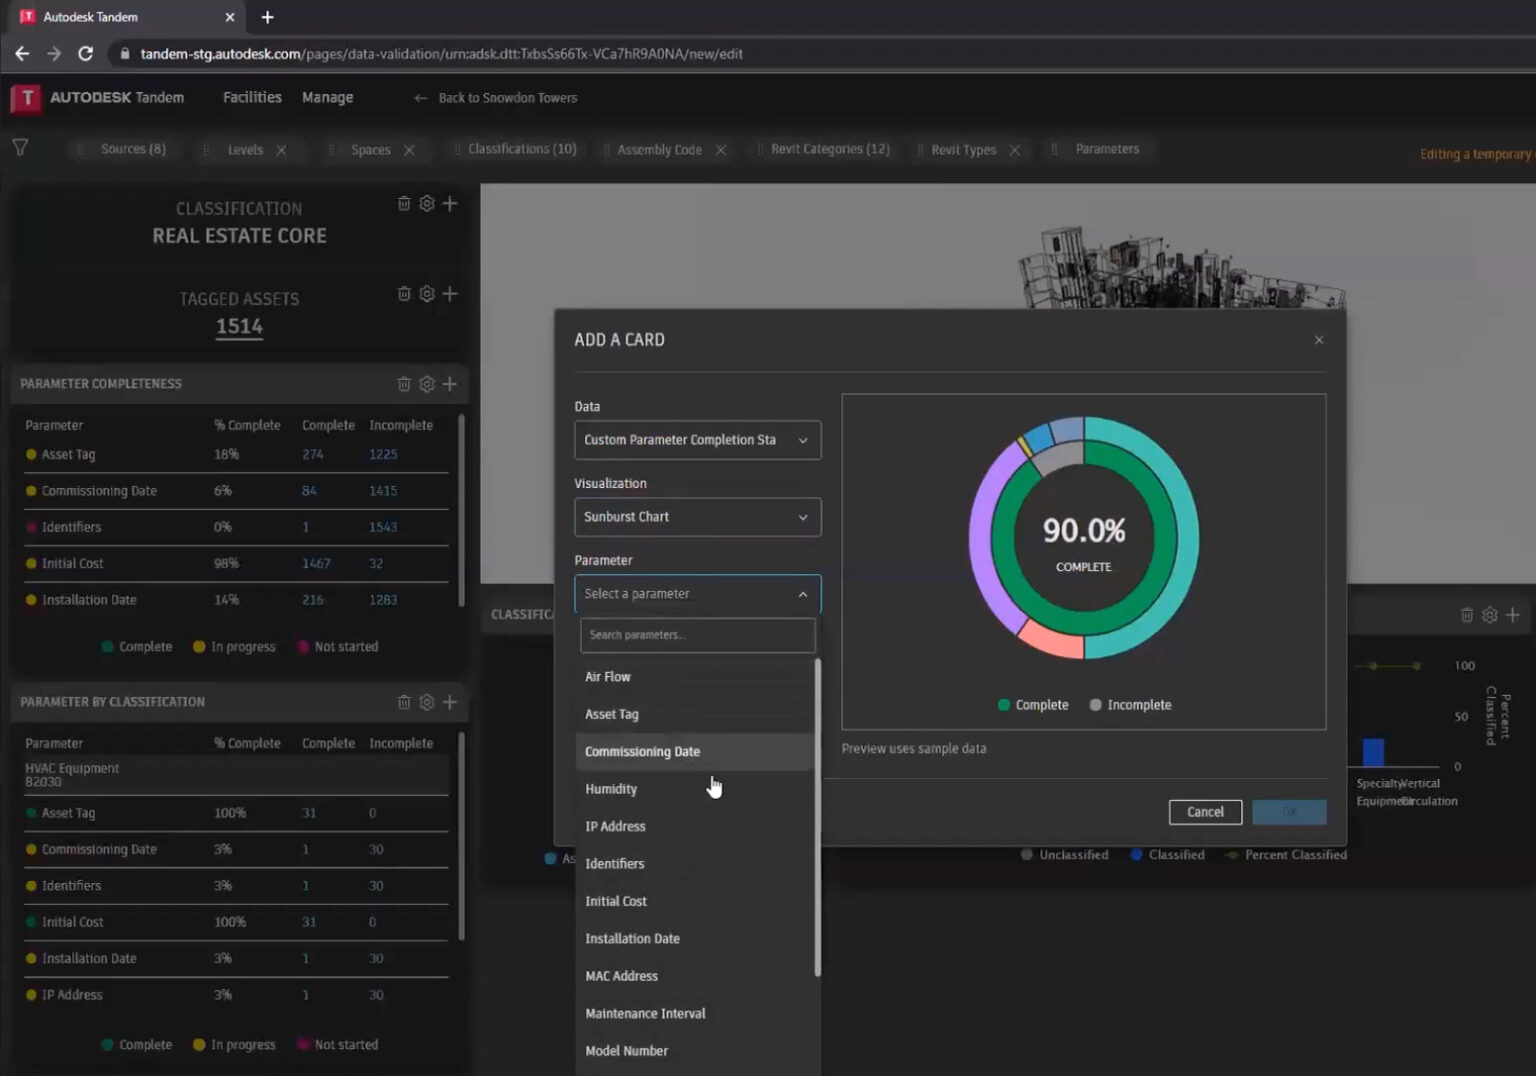Switch to the Facilities menu
This screenshot has height=1076, width=1536.
[x=251, y=97]
